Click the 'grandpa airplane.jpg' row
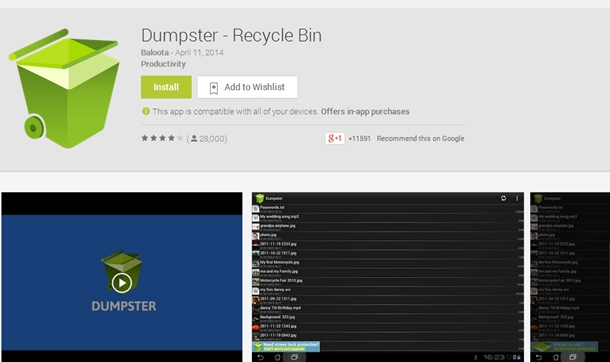This screenshot has width=610, height=362. 388,227
